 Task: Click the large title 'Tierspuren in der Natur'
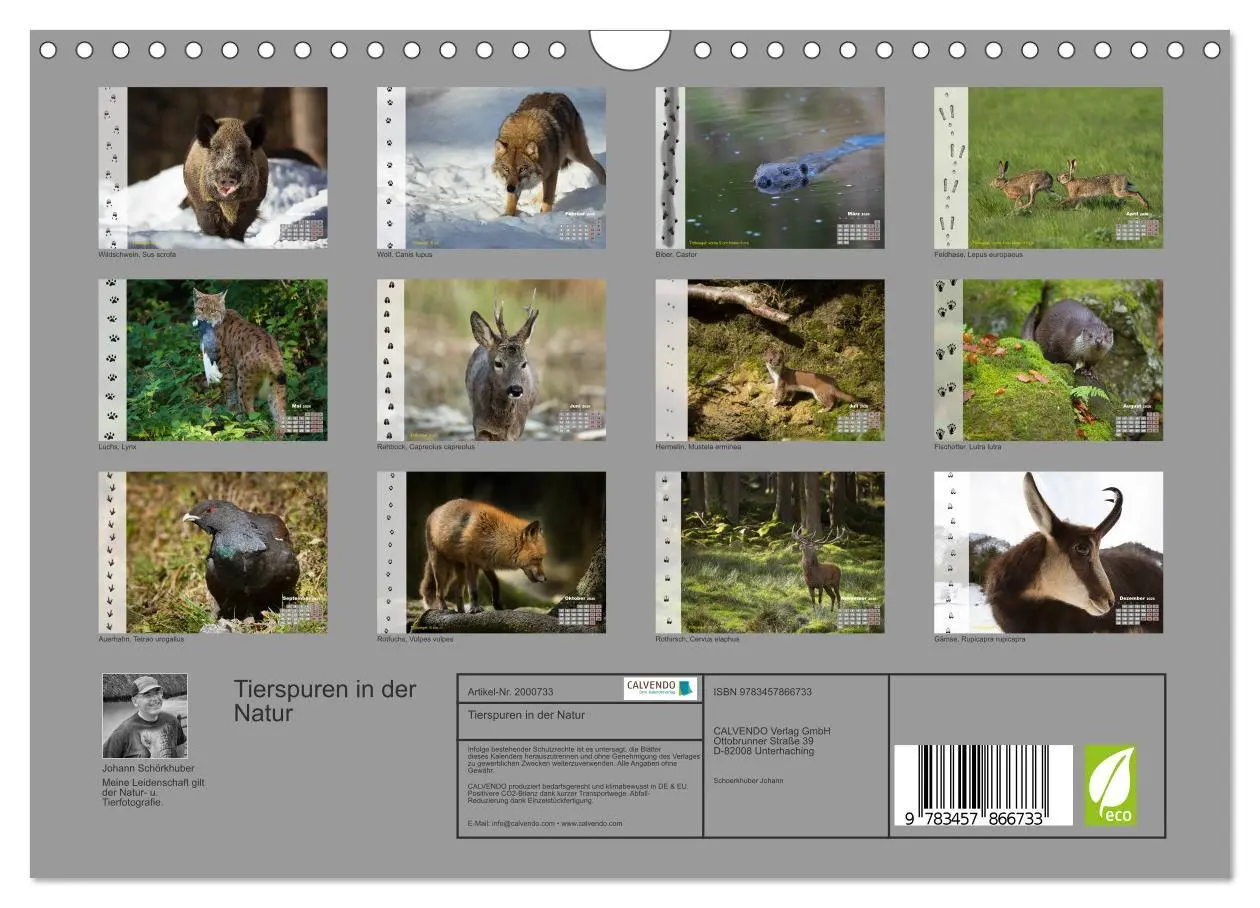point(325,701)
